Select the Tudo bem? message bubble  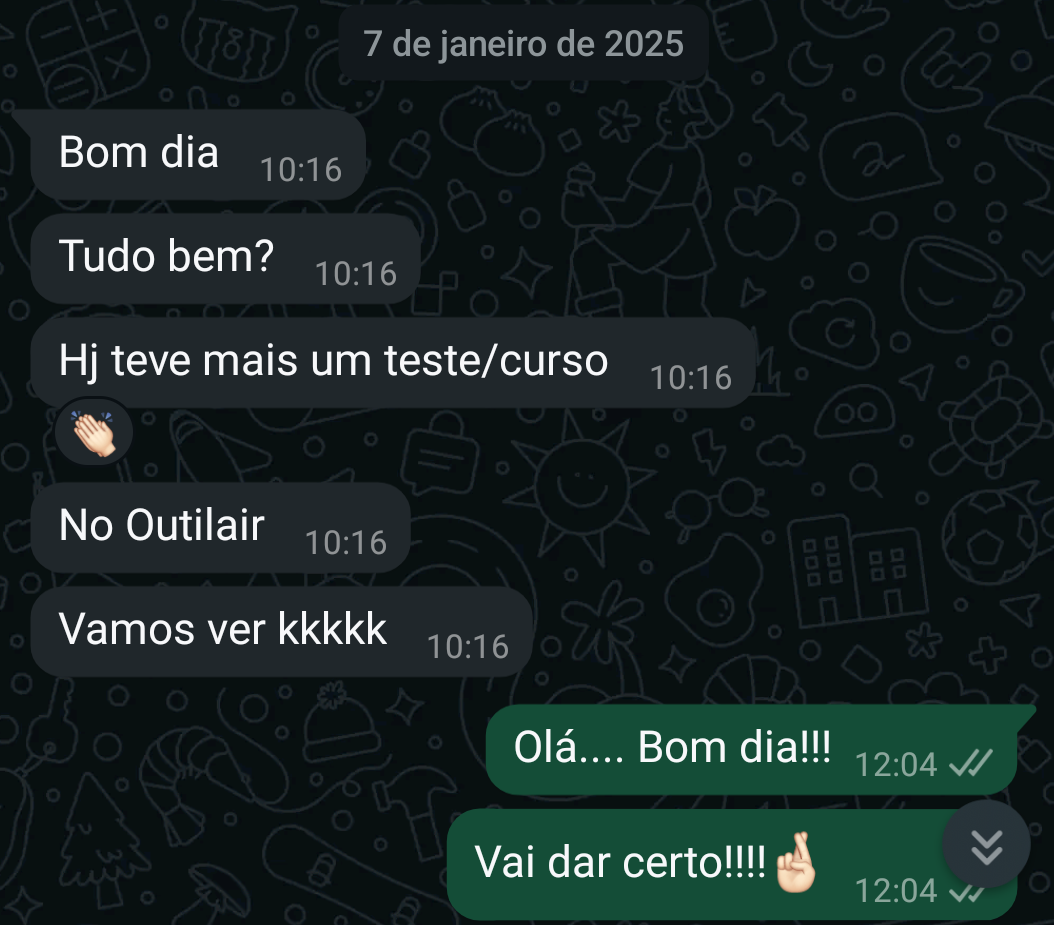(x=226, y=259)
